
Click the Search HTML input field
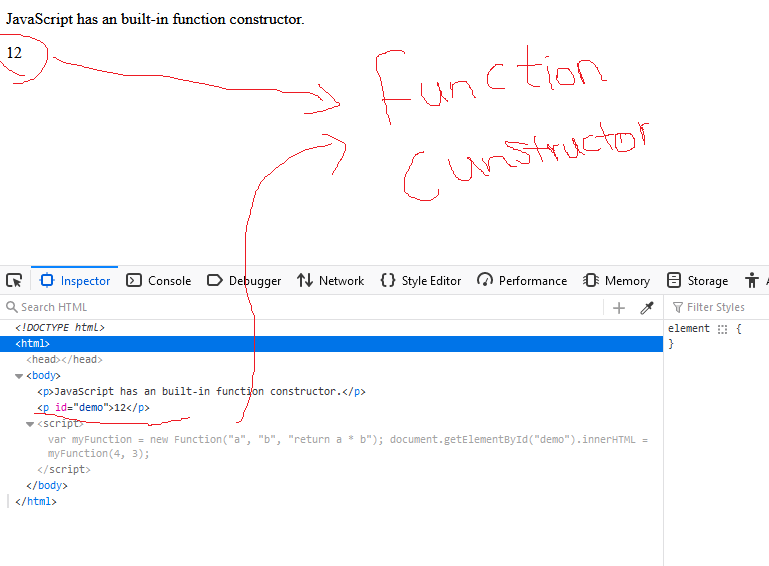click(302, 307)
